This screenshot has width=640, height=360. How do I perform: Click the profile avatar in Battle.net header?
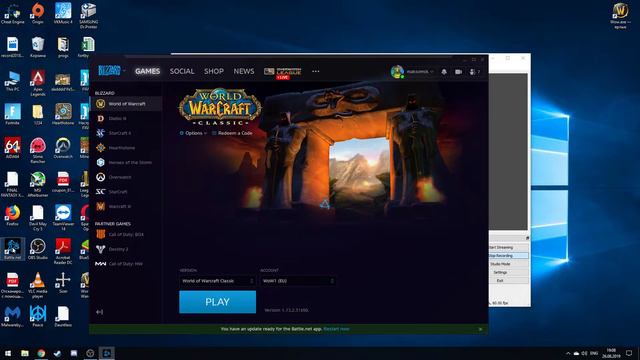point(397,72)
